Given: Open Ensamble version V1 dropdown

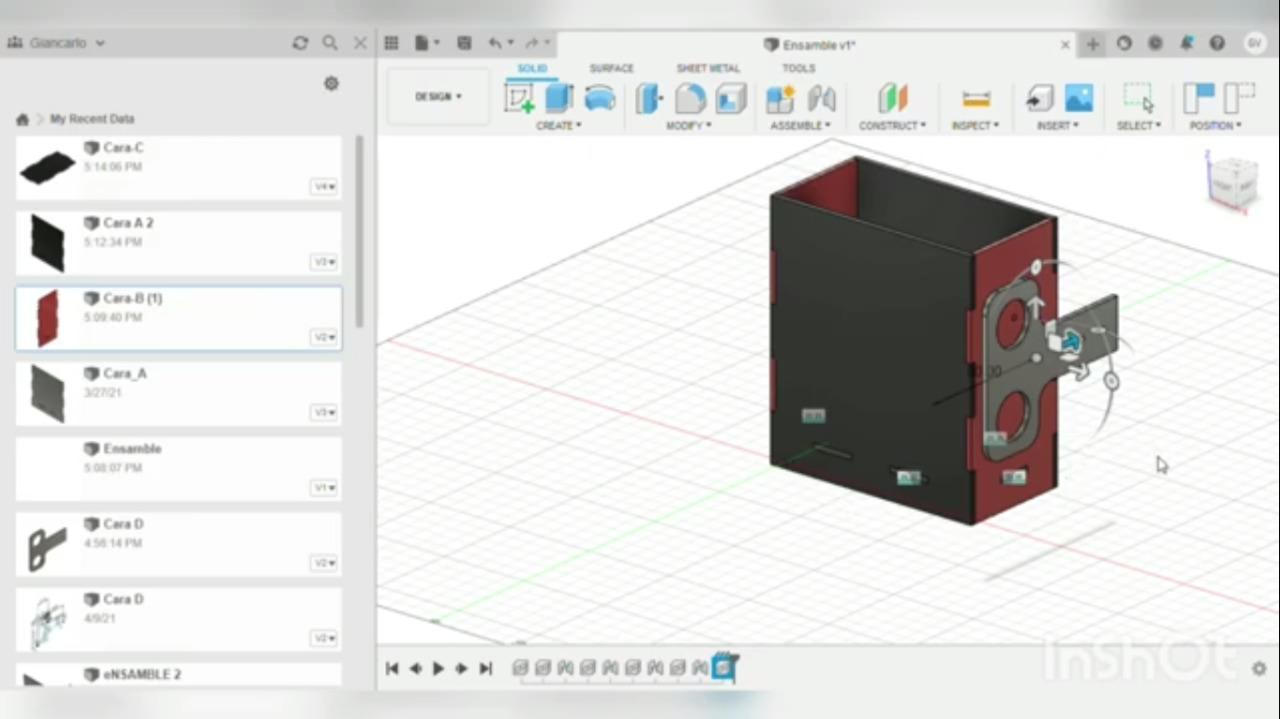Looking at the screenshot, I should [x=324, y=488].
